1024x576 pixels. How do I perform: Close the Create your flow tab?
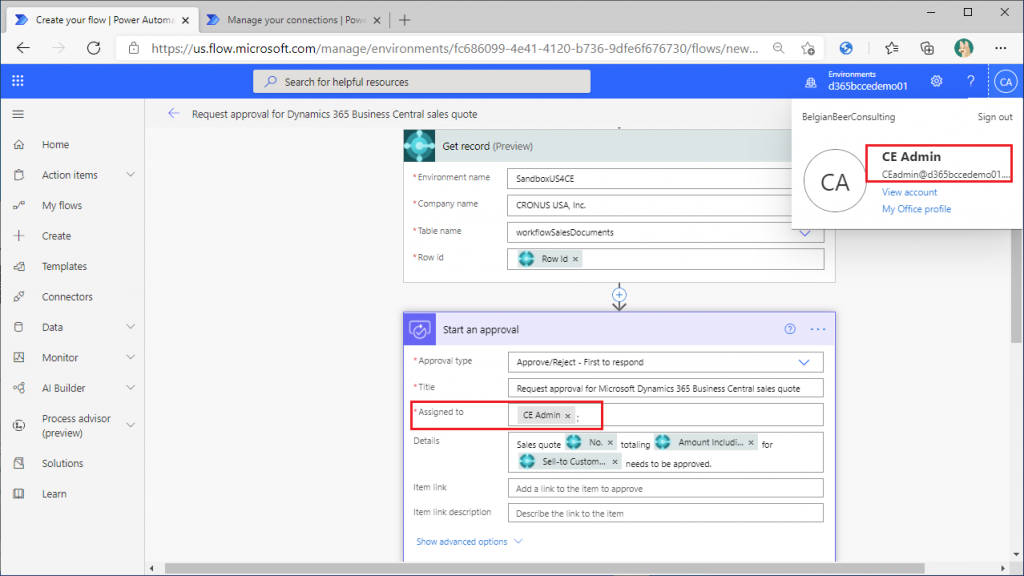coord(185,20)
